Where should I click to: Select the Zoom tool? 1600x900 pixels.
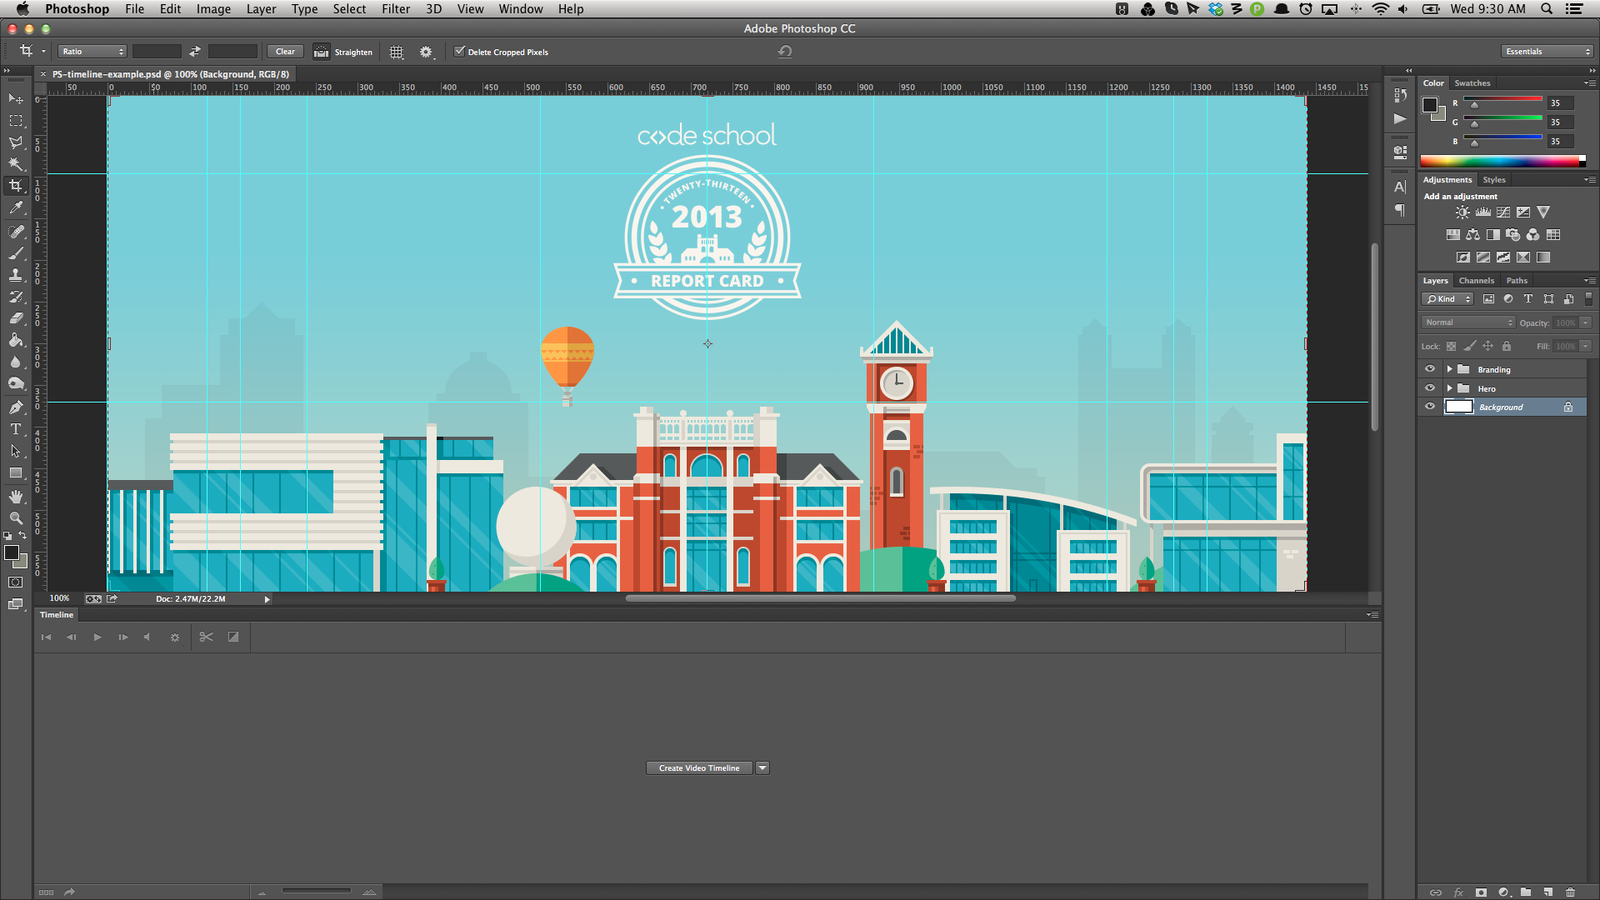pos(16,518)
